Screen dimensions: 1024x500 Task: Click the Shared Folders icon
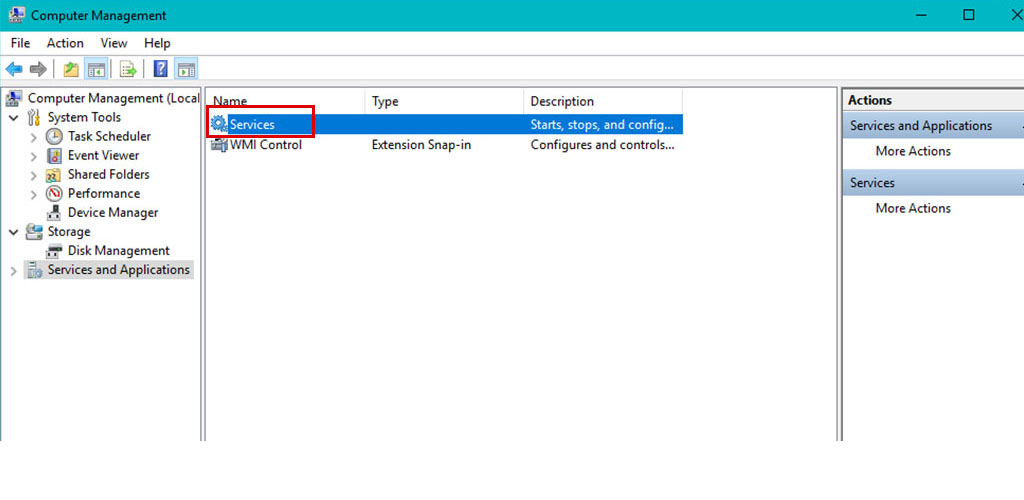(x=54, y=175)
